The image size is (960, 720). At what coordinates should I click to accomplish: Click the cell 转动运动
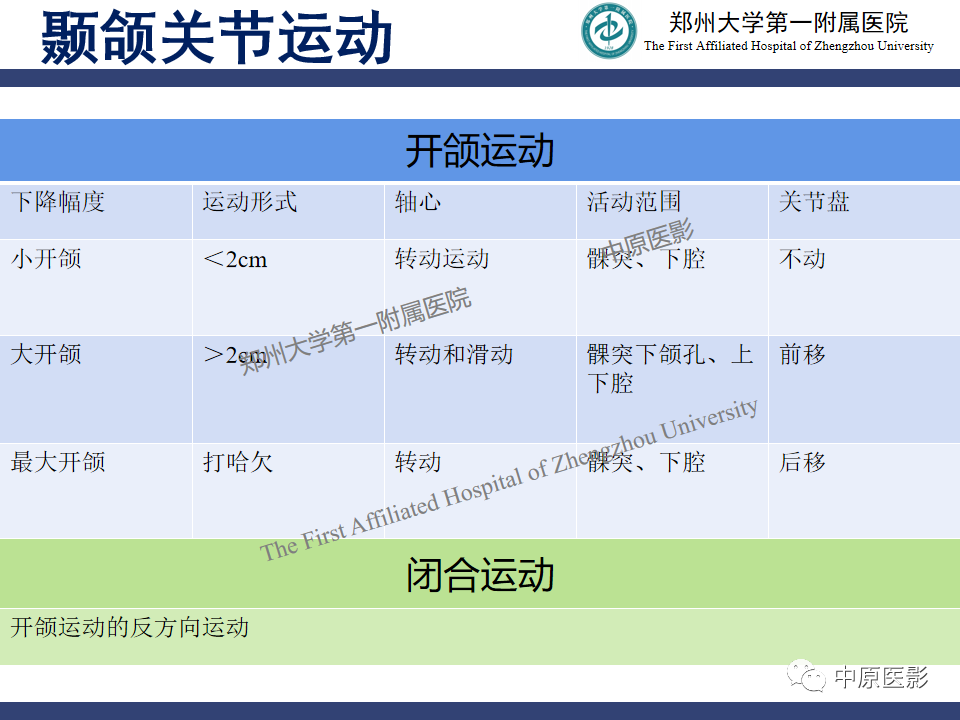pos(442,259)
